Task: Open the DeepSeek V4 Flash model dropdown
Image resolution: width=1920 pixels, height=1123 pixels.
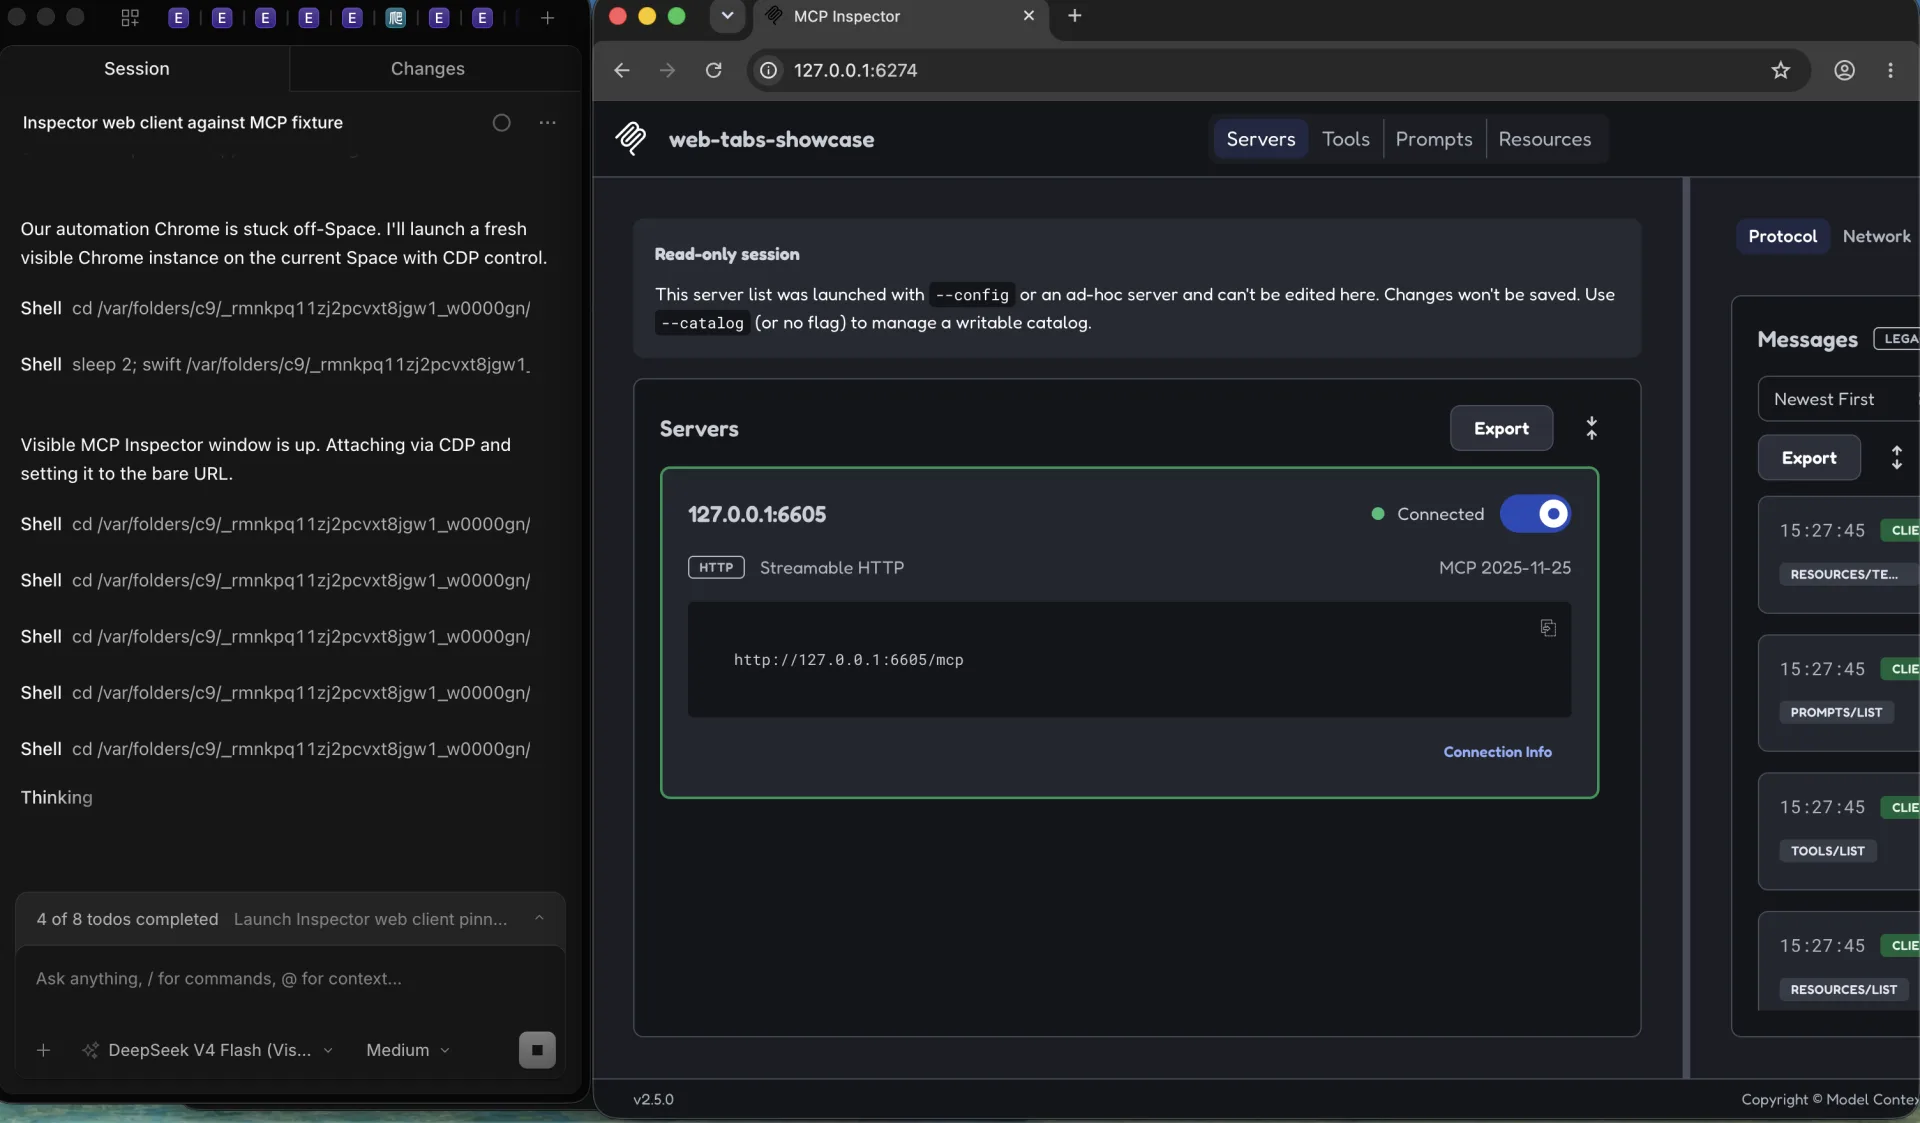Action: (208, 1050)
